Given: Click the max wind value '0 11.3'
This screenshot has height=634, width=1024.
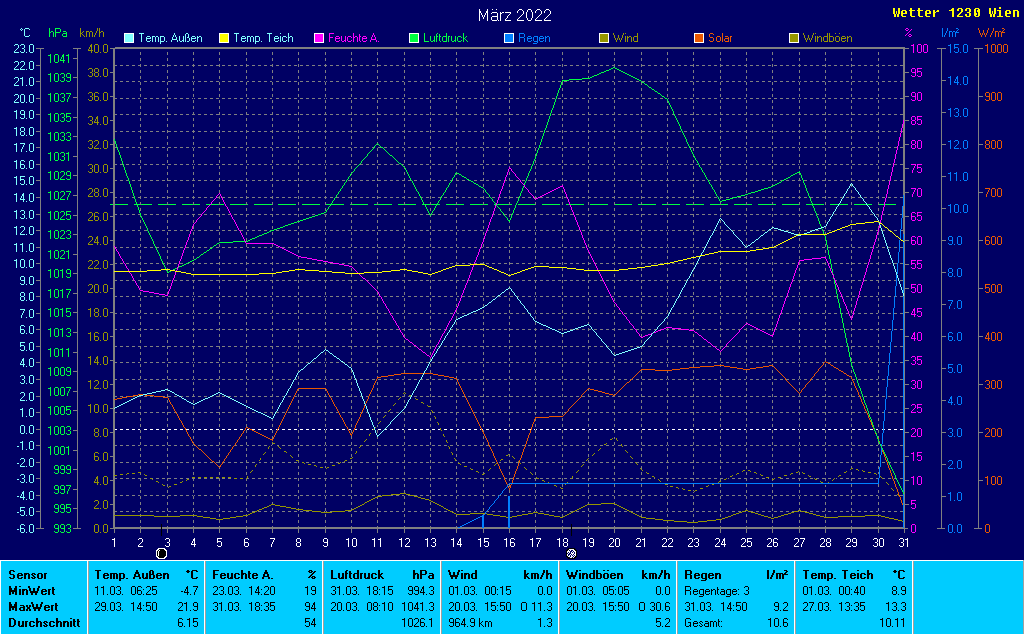Looking at the screenshot, I should pos(537,607).
